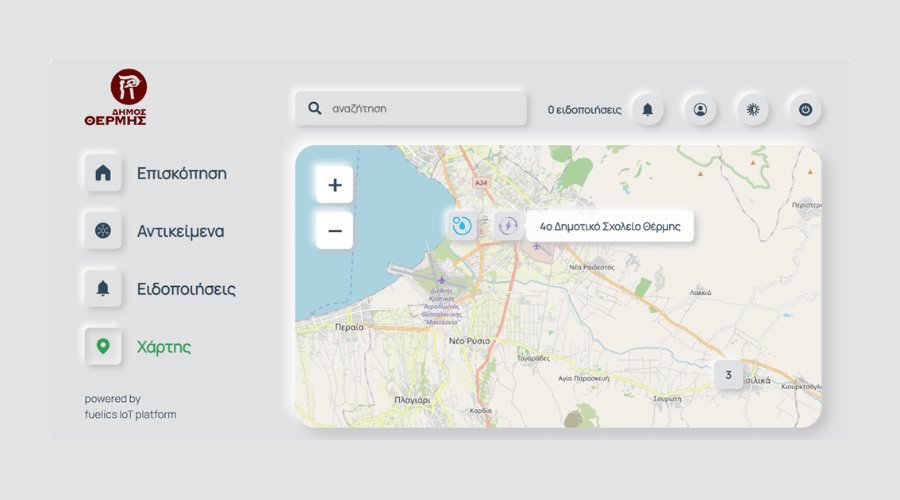This screenshot has height=500, width=900.
Task: Expand the map cluster labeled 3
Action: 729,375
